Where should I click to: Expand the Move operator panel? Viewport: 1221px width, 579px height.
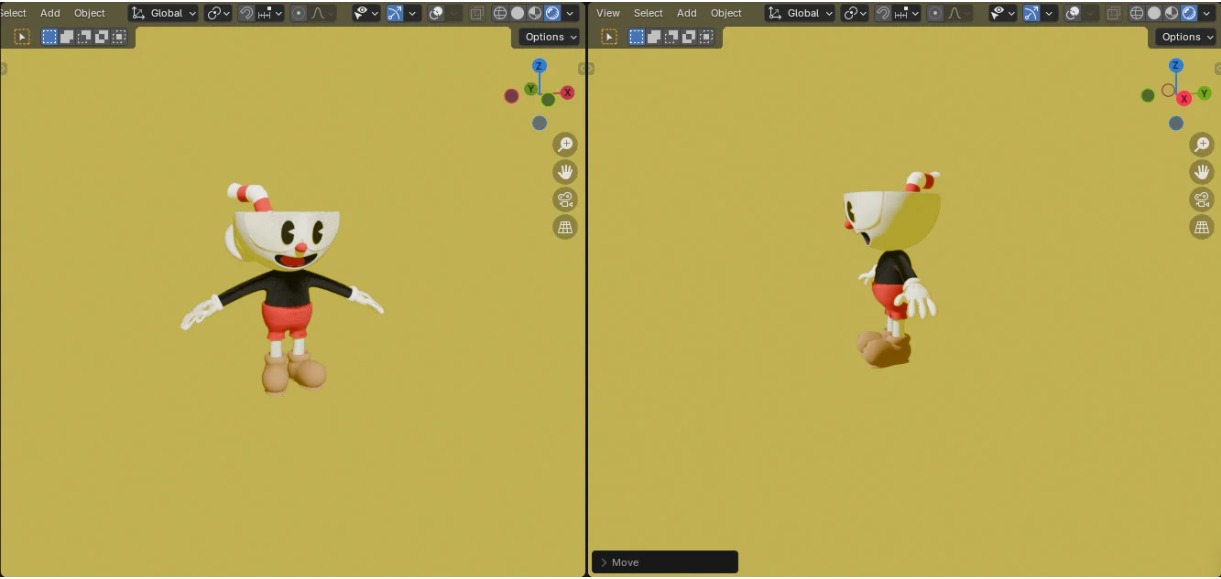tap(665, 562)
